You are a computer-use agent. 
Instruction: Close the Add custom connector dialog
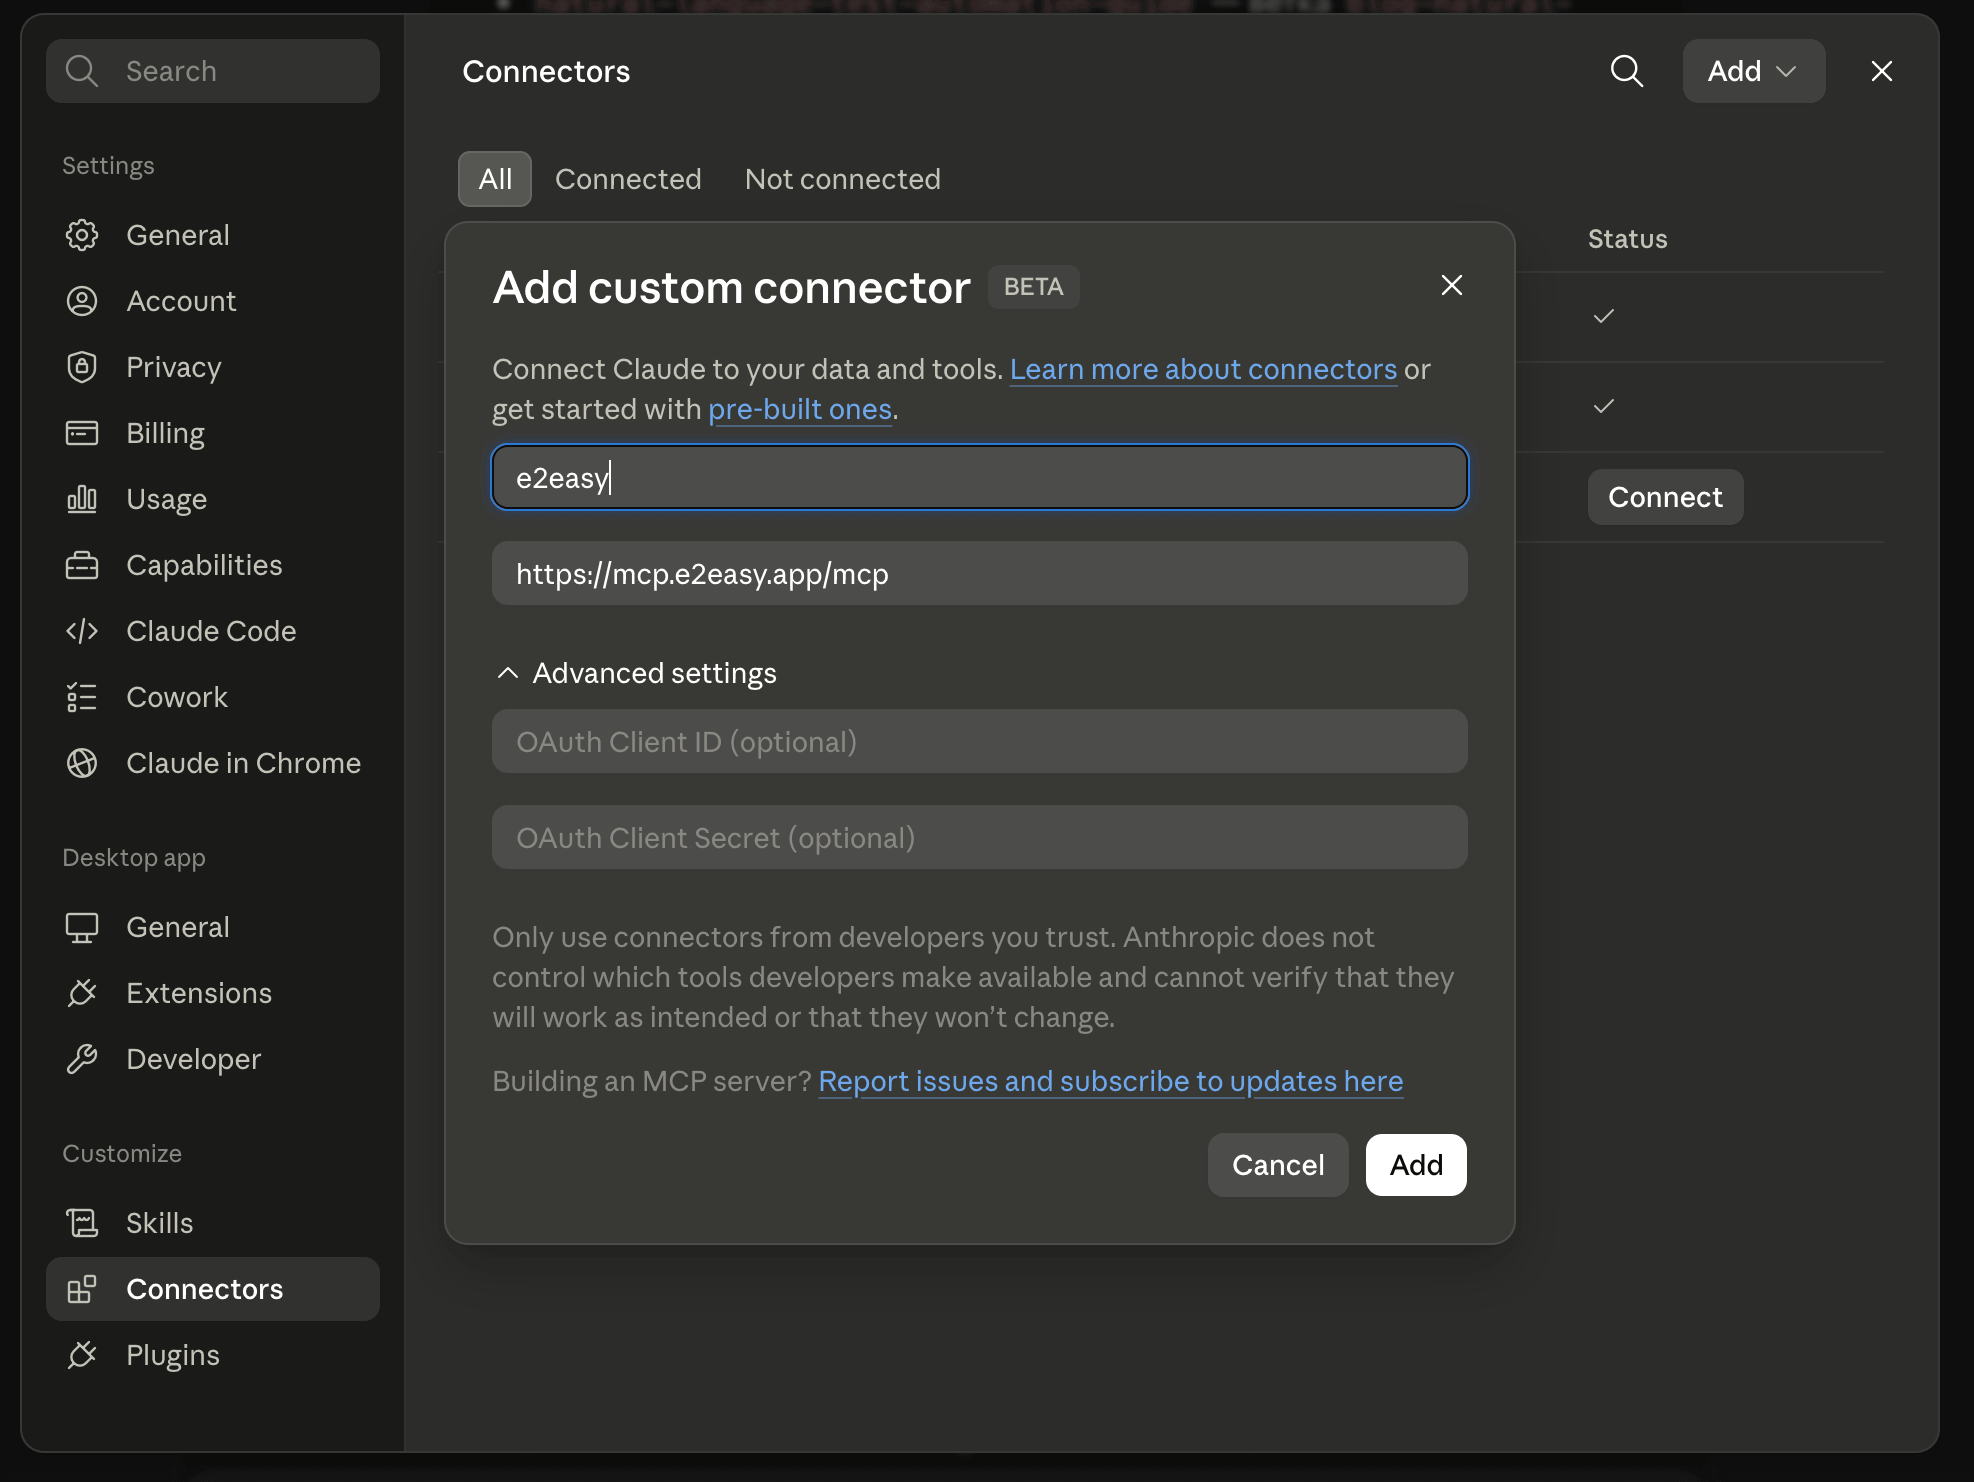(1451, 285)
